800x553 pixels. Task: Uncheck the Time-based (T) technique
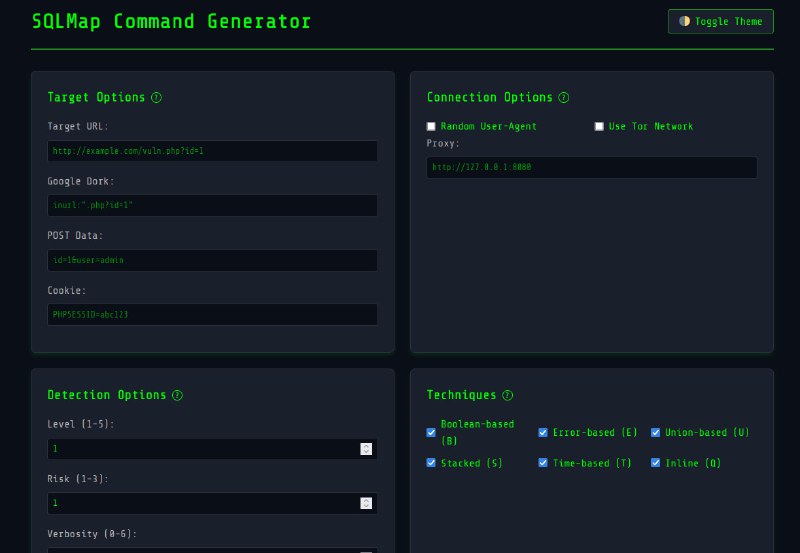(x=543, y=463)
